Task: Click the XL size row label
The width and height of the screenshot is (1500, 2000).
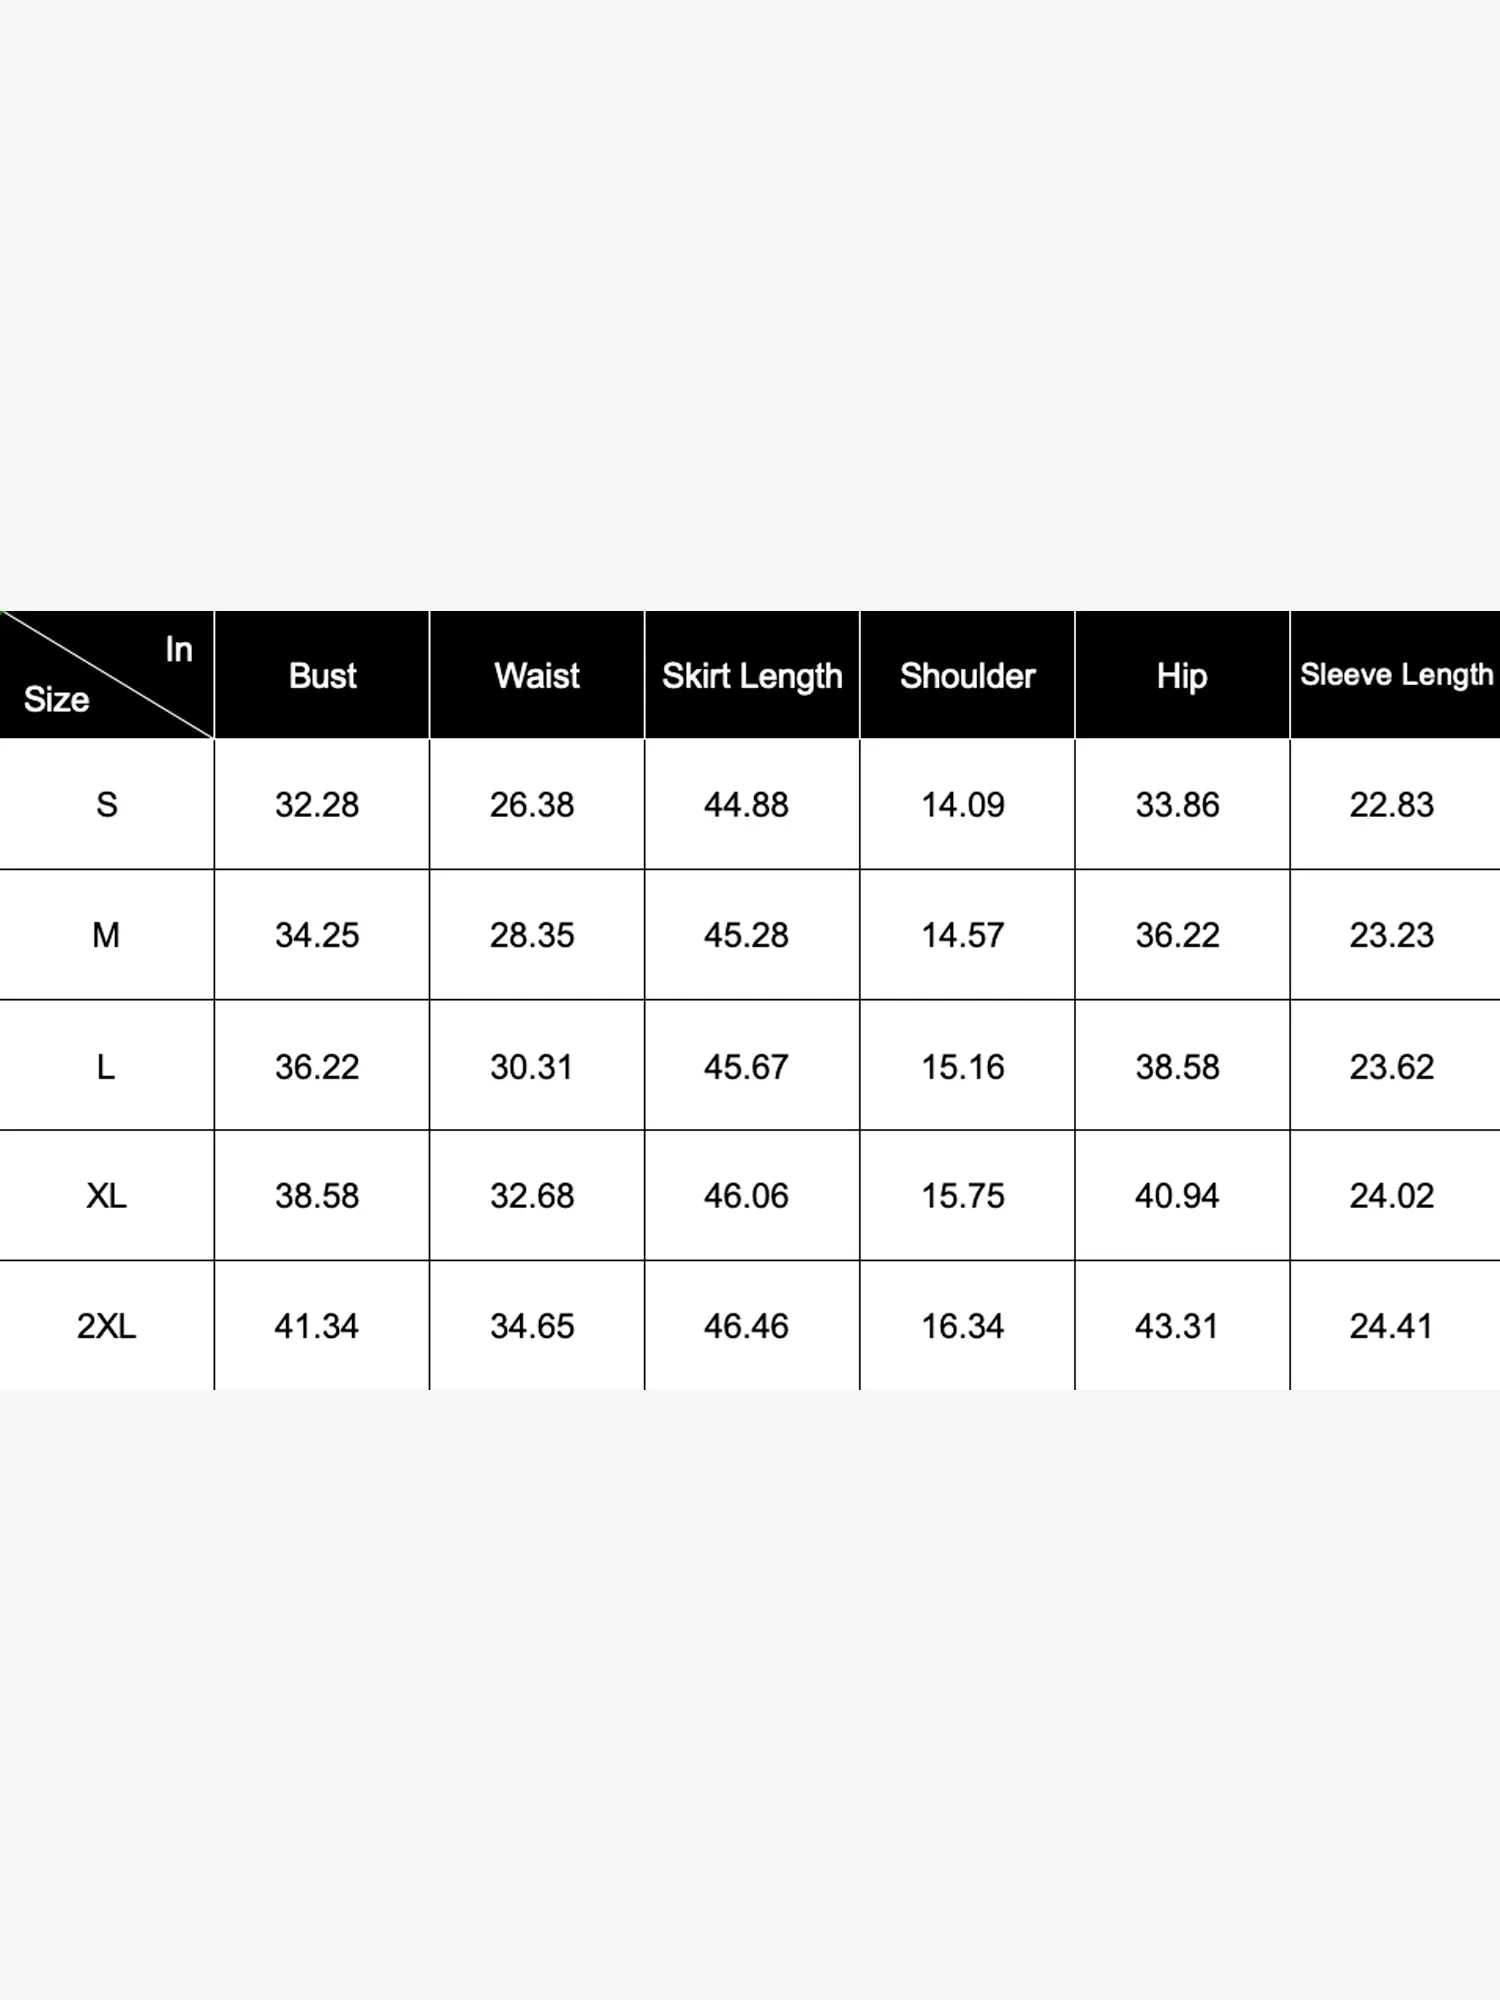Action: [x=106, y=1196]
